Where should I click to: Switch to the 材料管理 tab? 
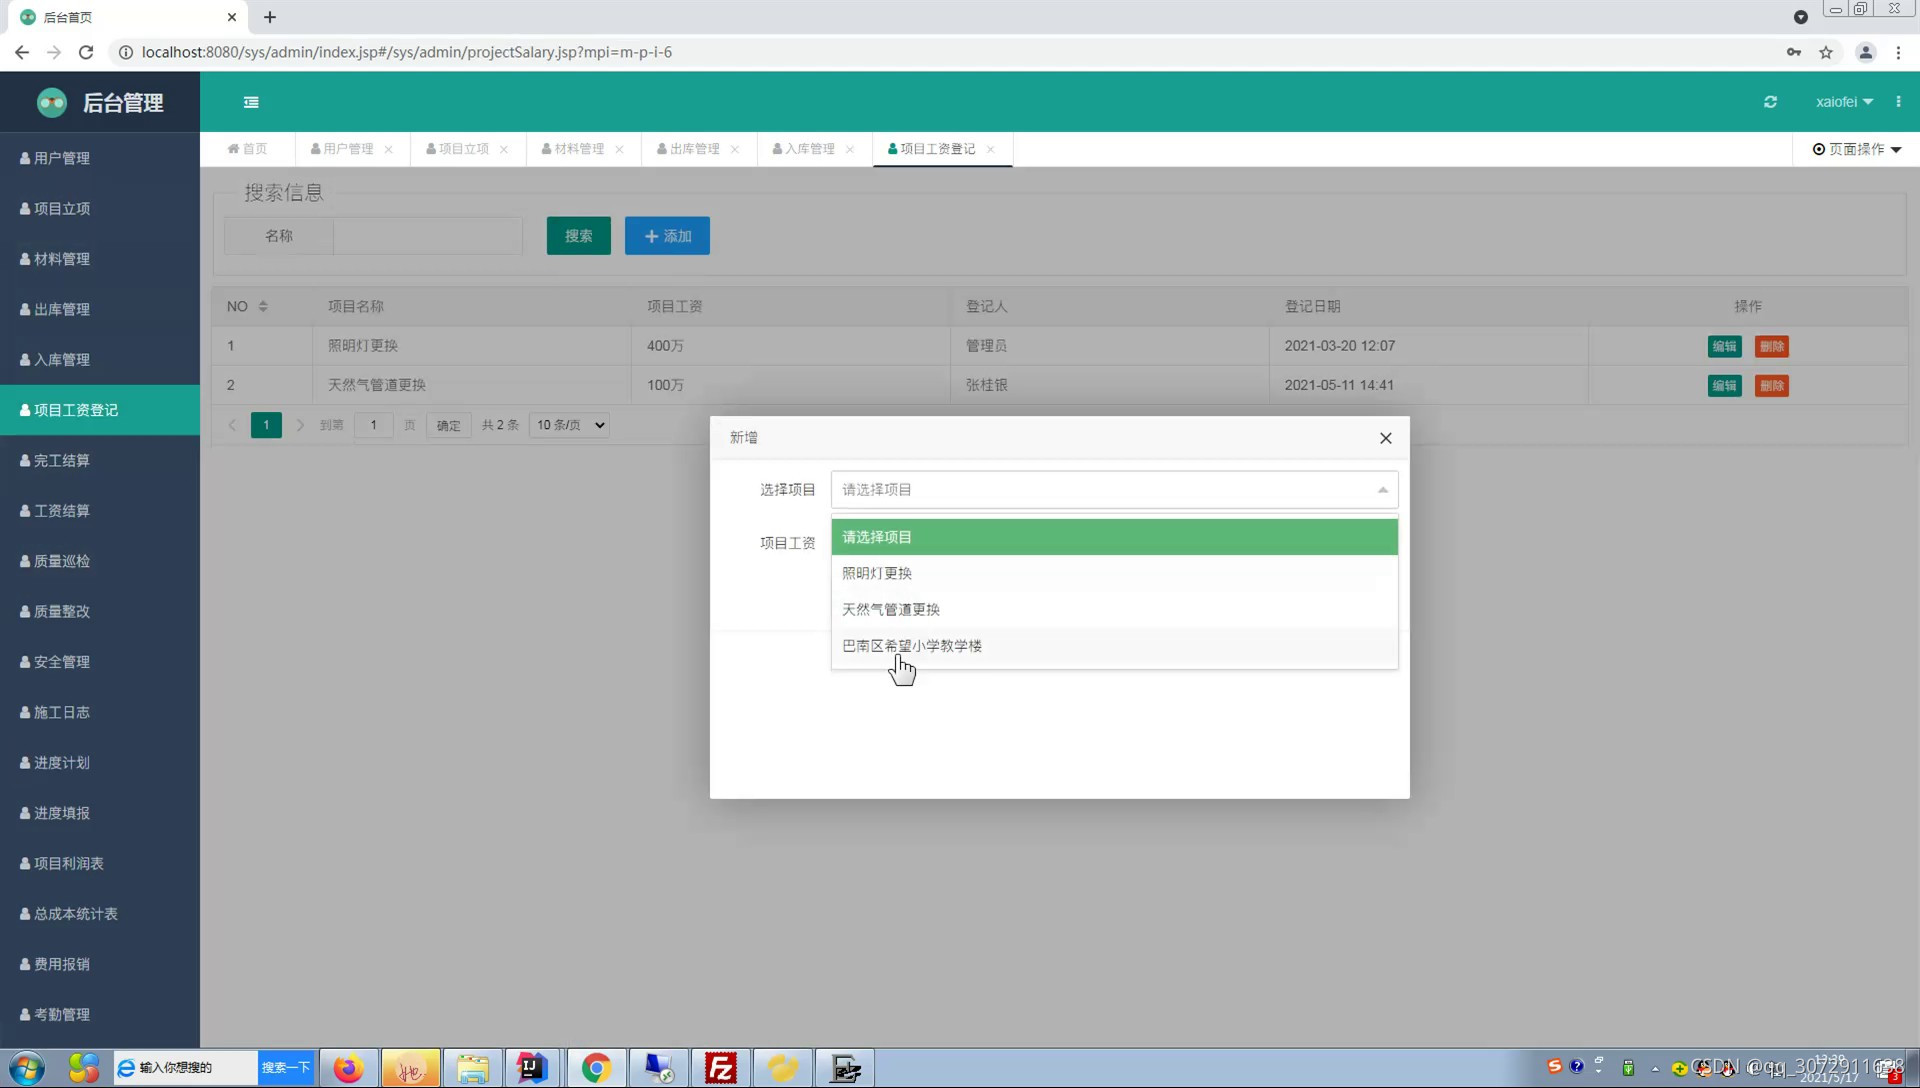573,149
